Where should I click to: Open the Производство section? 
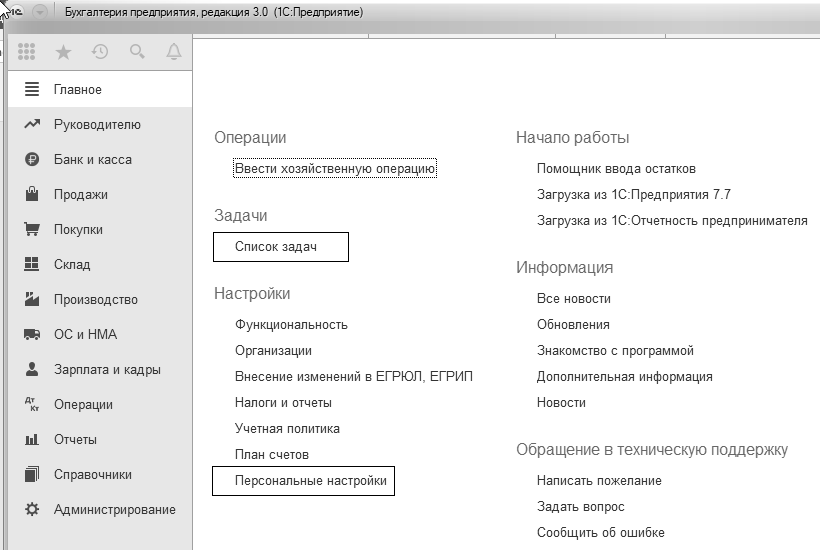click(x=100, y=300)
